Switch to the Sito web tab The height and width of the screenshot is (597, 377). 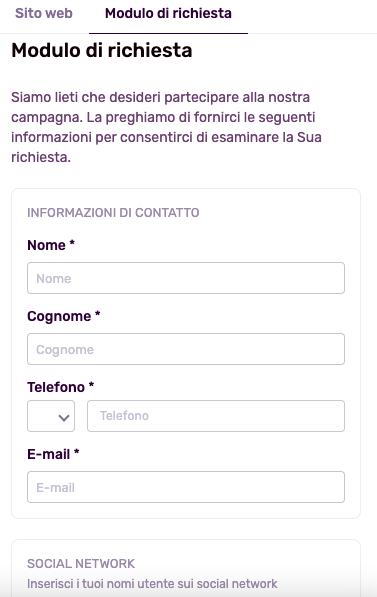[x=43, y=13]
